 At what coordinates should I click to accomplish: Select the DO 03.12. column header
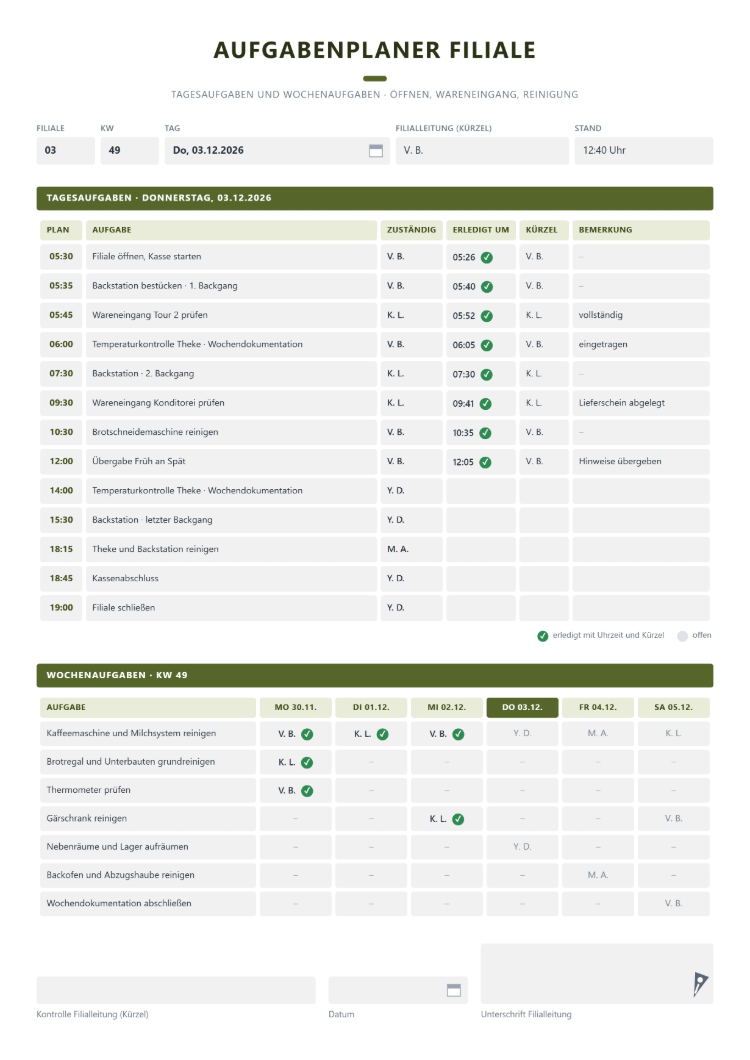tap(522, 707)
